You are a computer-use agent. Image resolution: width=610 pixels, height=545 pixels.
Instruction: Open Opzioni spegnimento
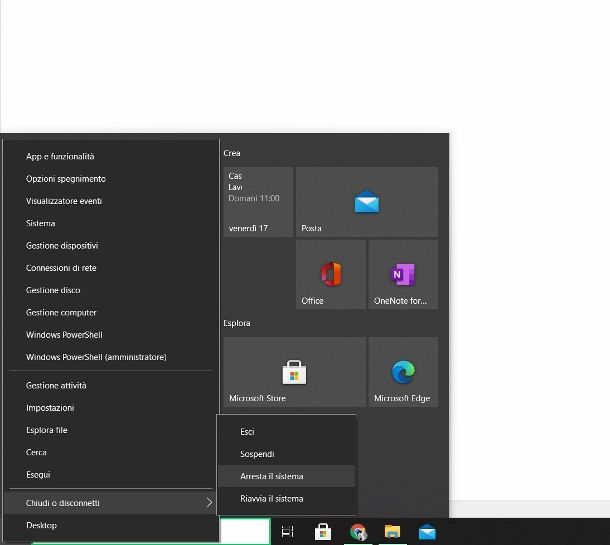click(111, 179)
